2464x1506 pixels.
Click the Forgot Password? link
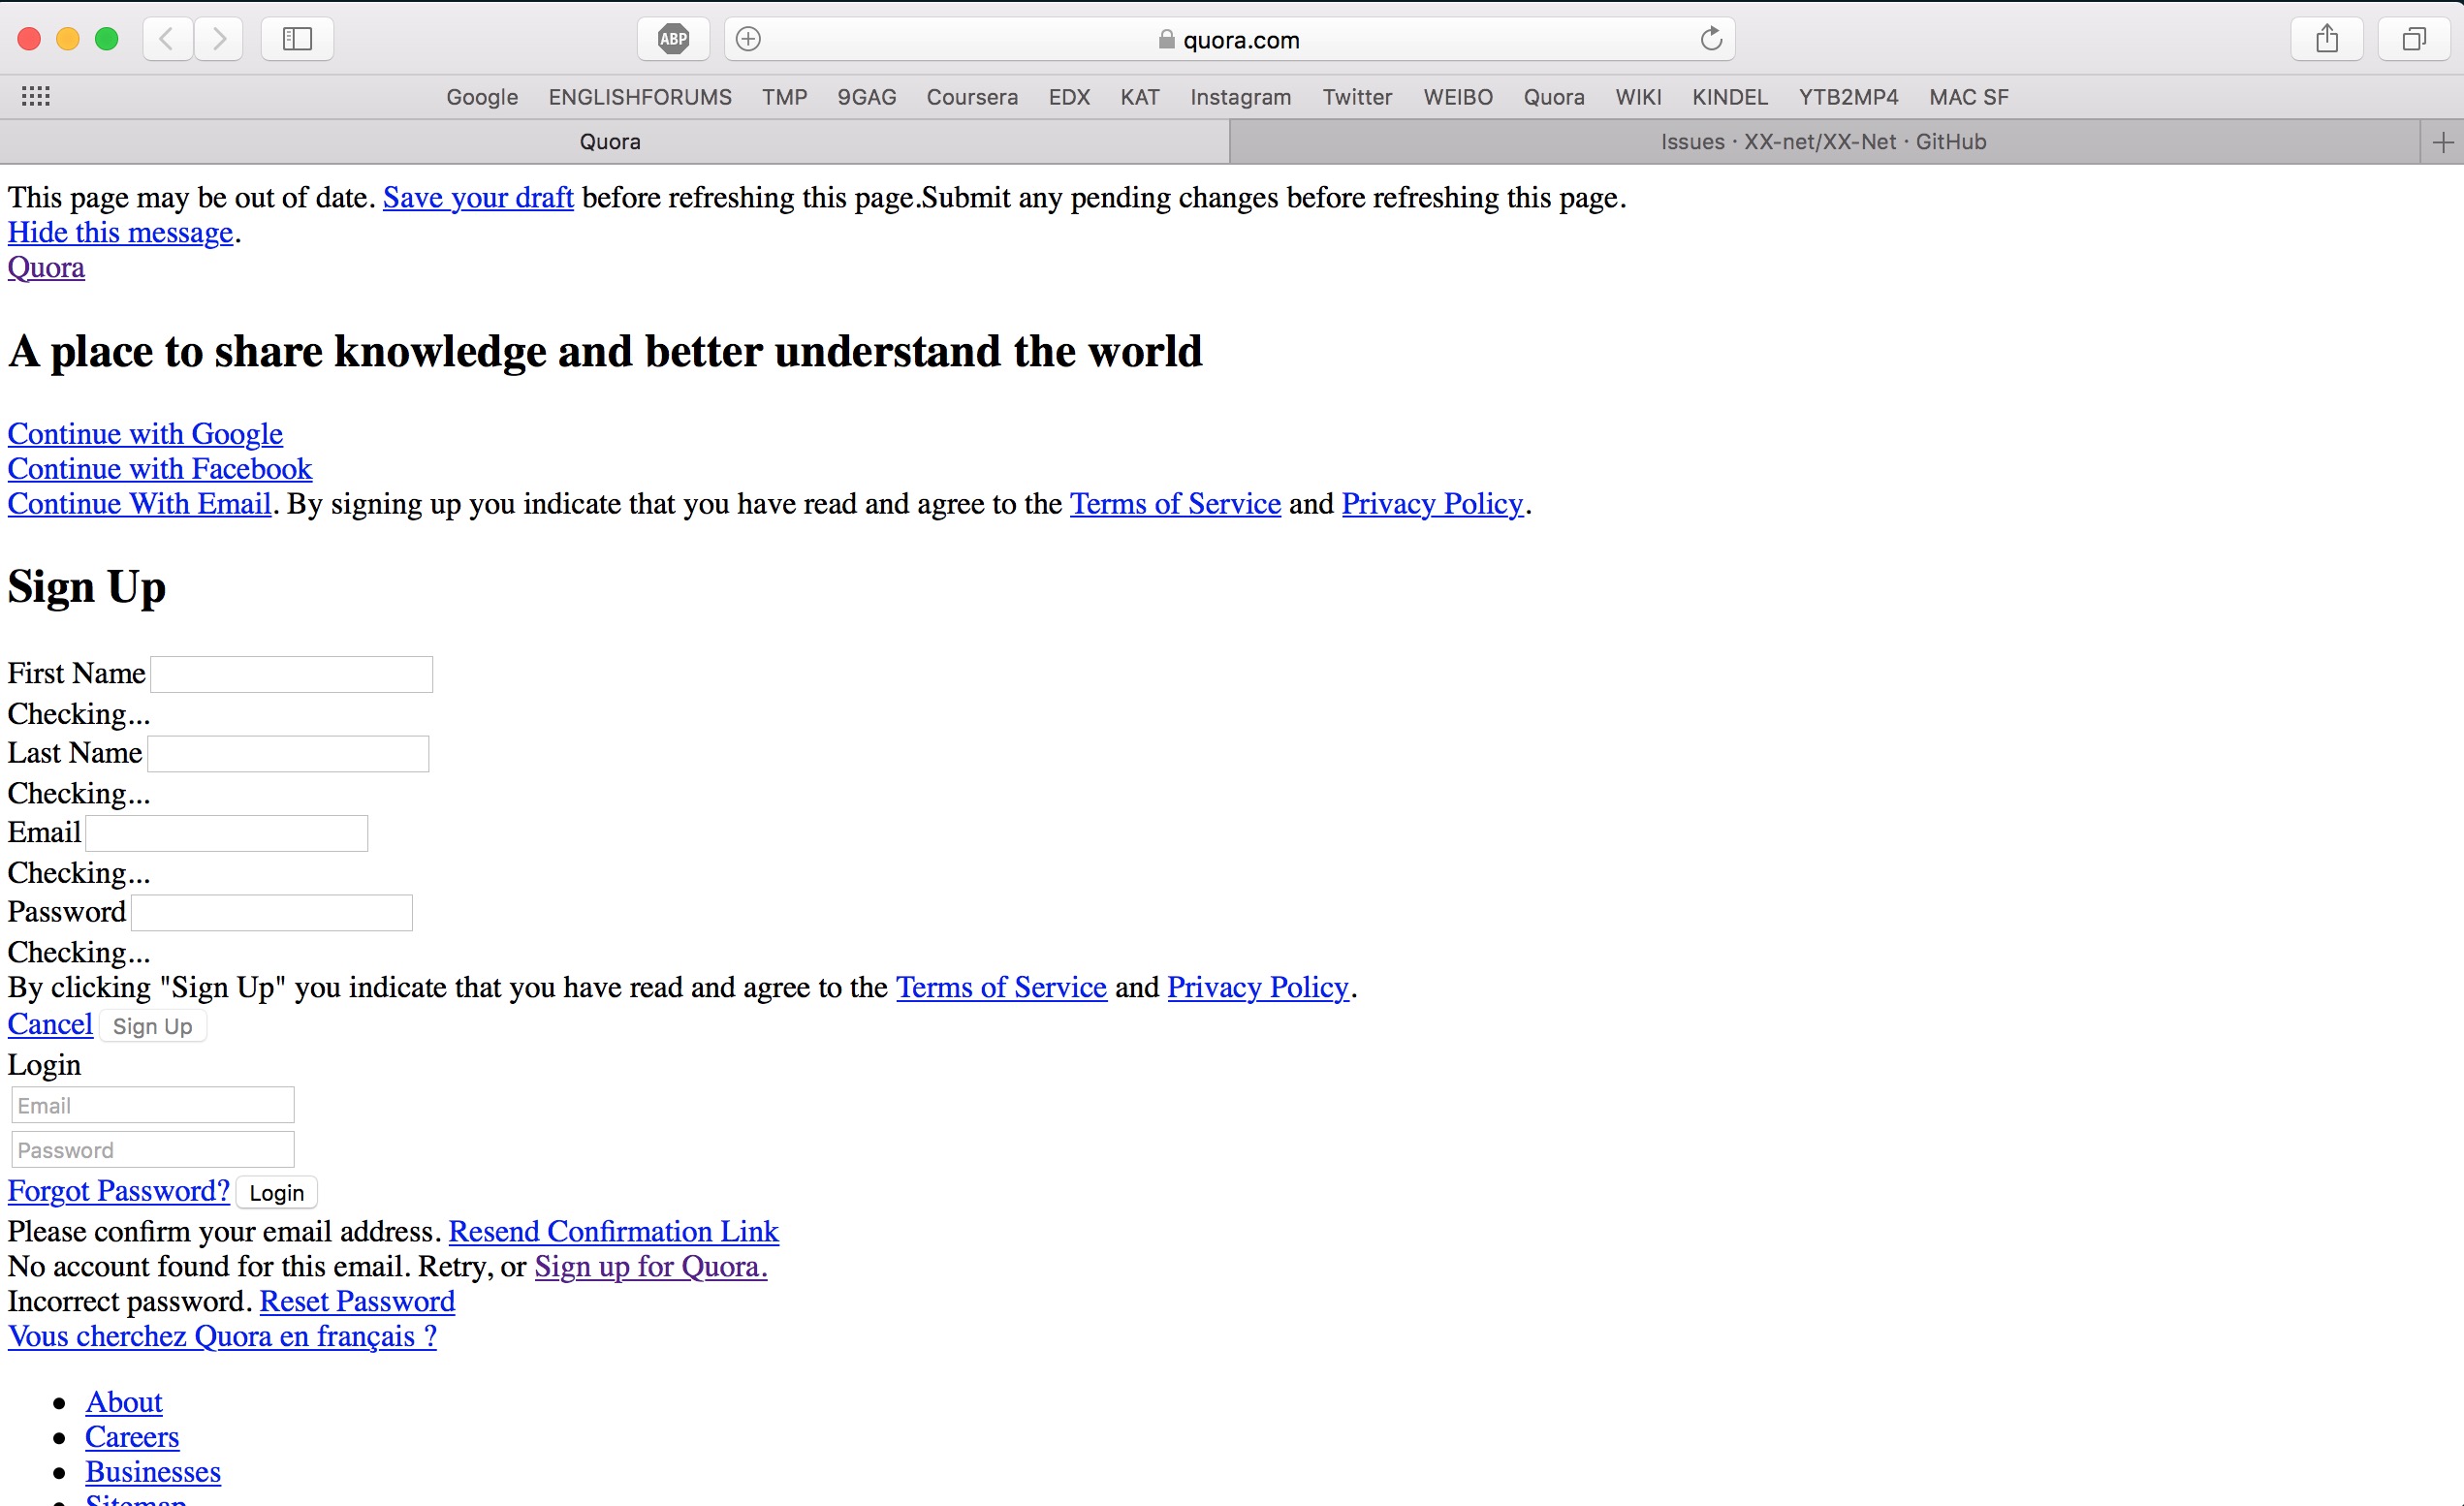pos(118,1190)
